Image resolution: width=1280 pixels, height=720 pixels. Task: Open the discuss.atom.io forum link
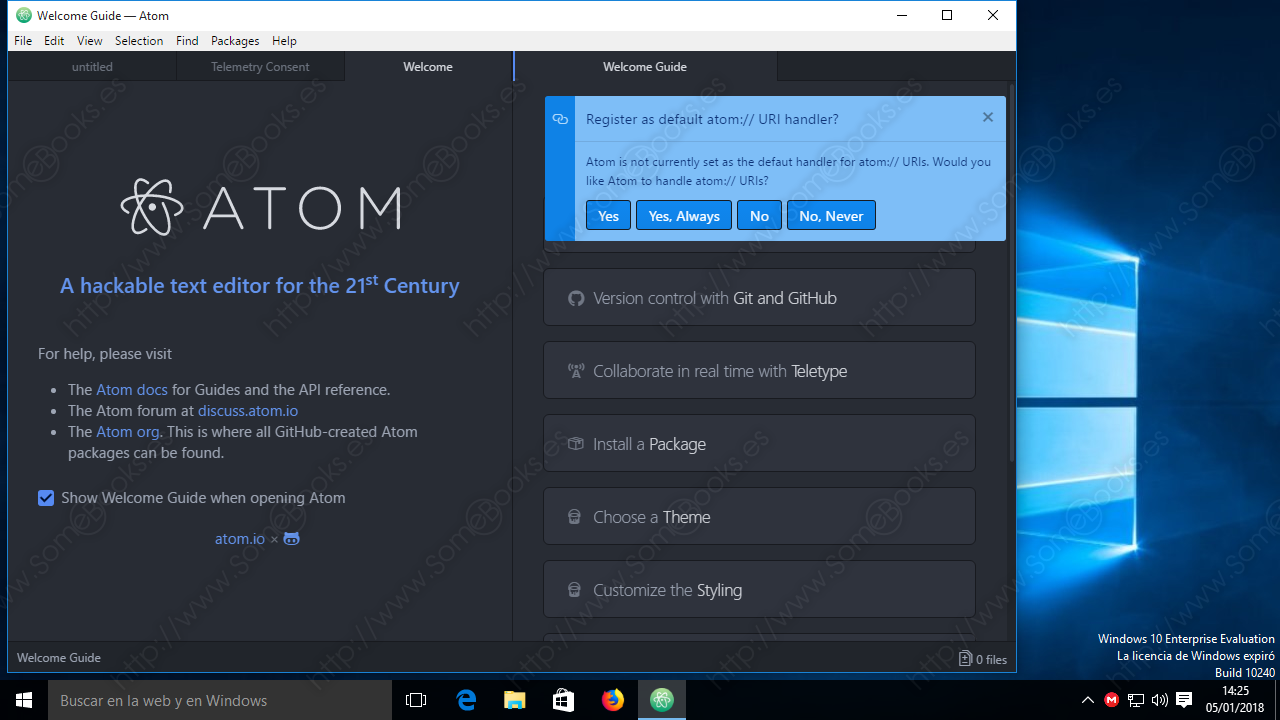(x=248, y=411)
